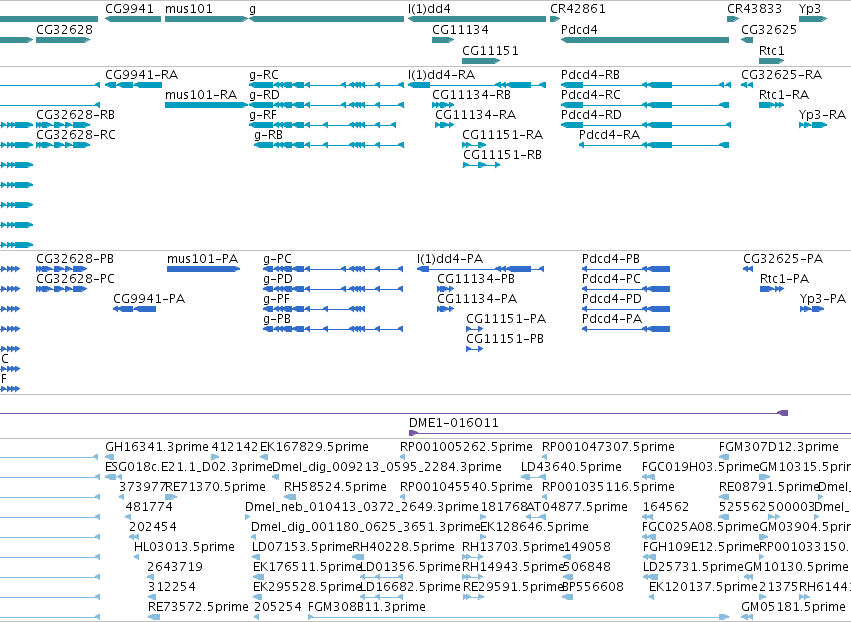Select the CG32628-RB transcript label
The width and height of the screenshot is (851, 622).
75,115
